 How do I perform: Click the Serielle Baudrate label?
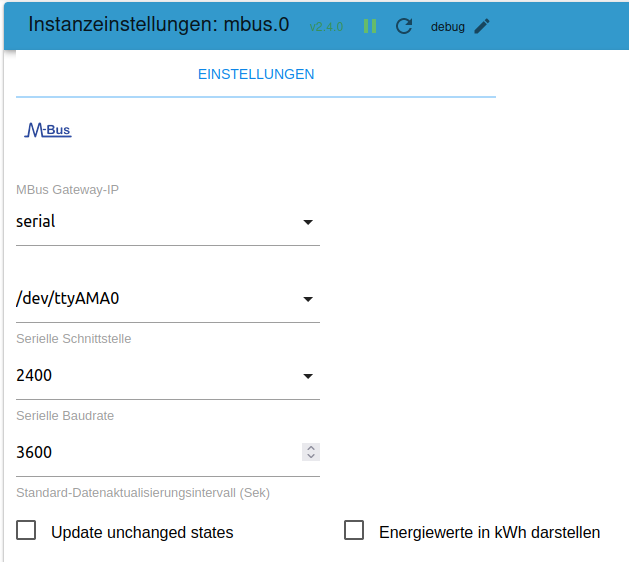65,416
